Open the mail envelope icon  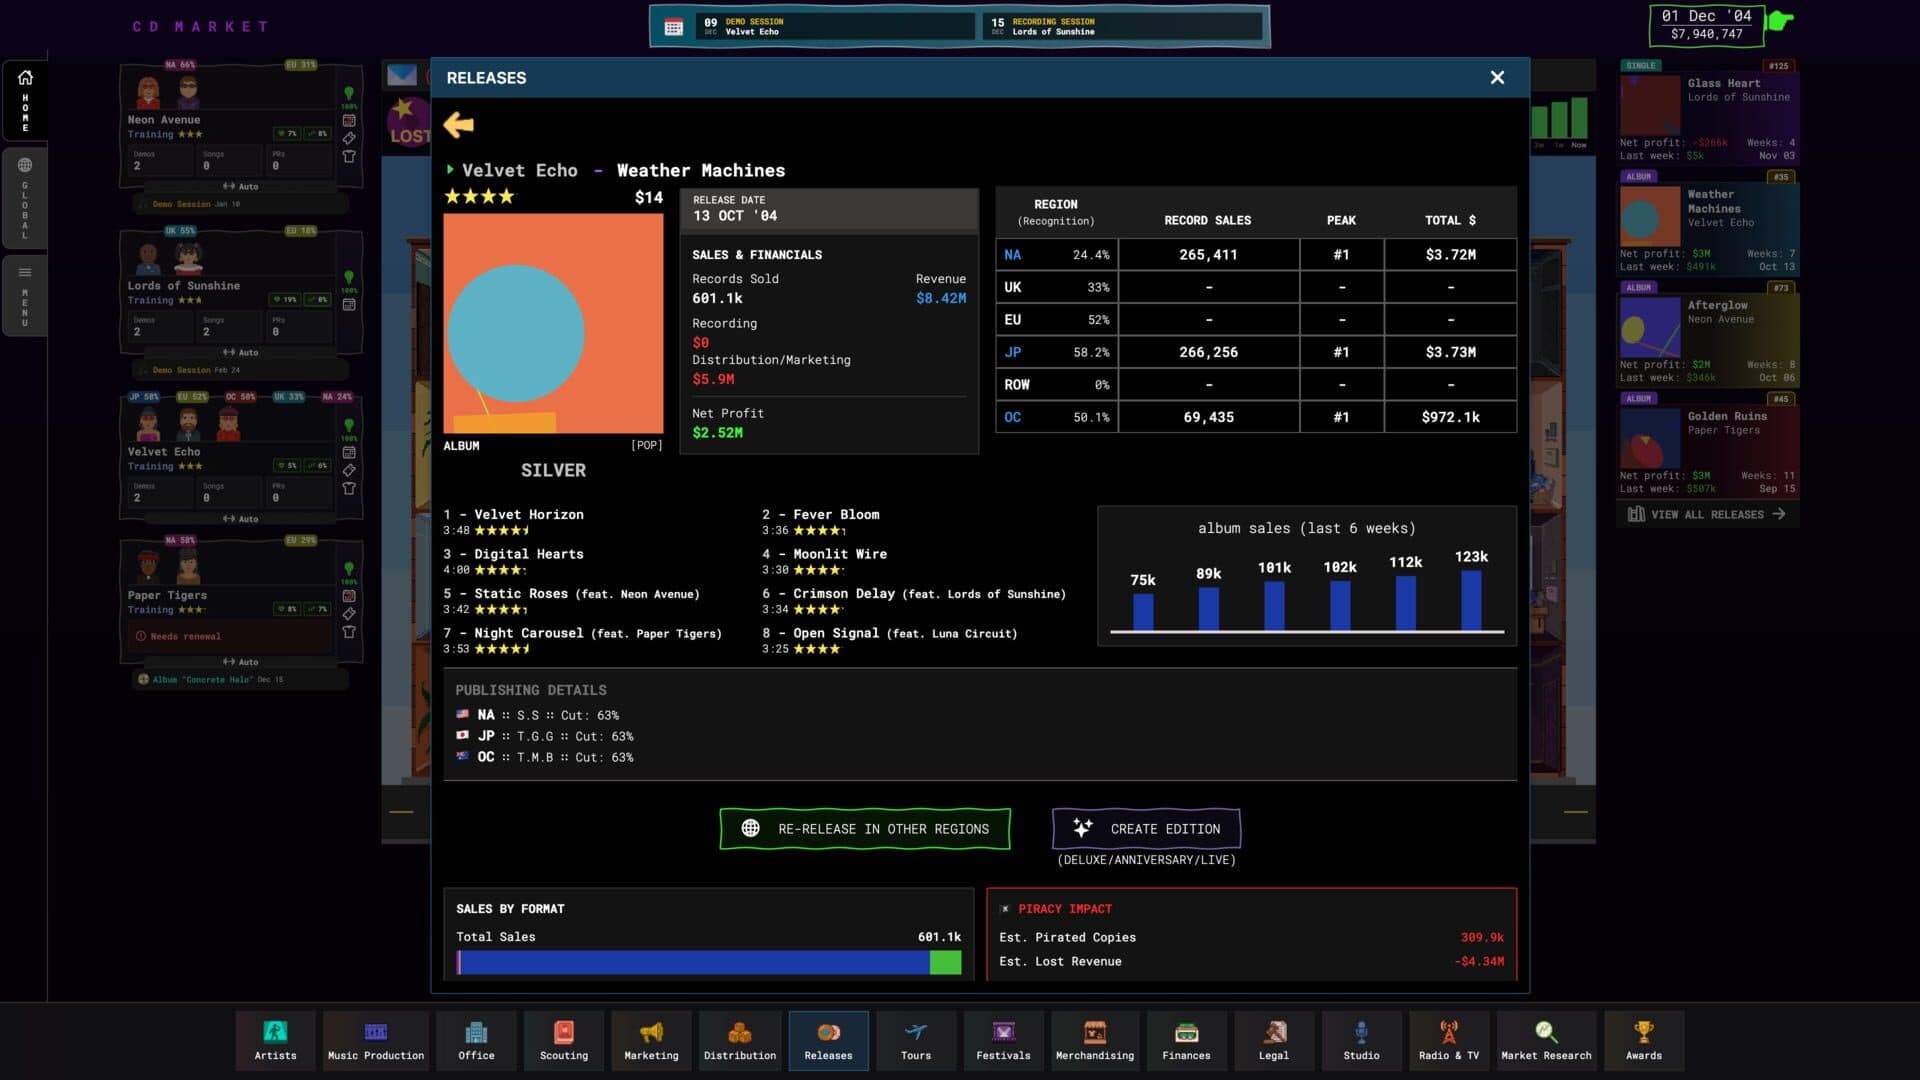402,75
